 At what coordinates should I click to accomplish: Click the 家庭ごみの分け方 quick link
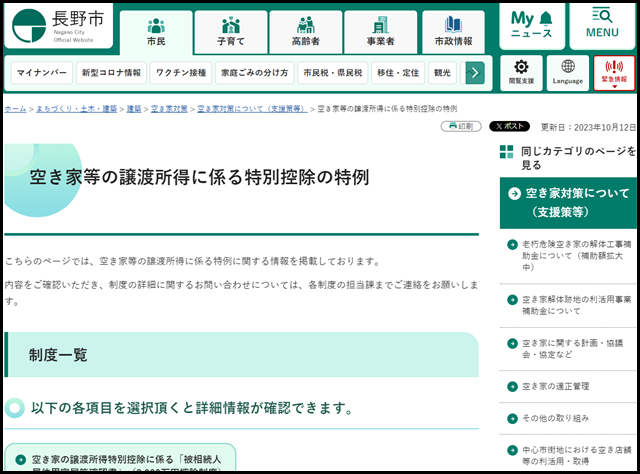point(255,73)
